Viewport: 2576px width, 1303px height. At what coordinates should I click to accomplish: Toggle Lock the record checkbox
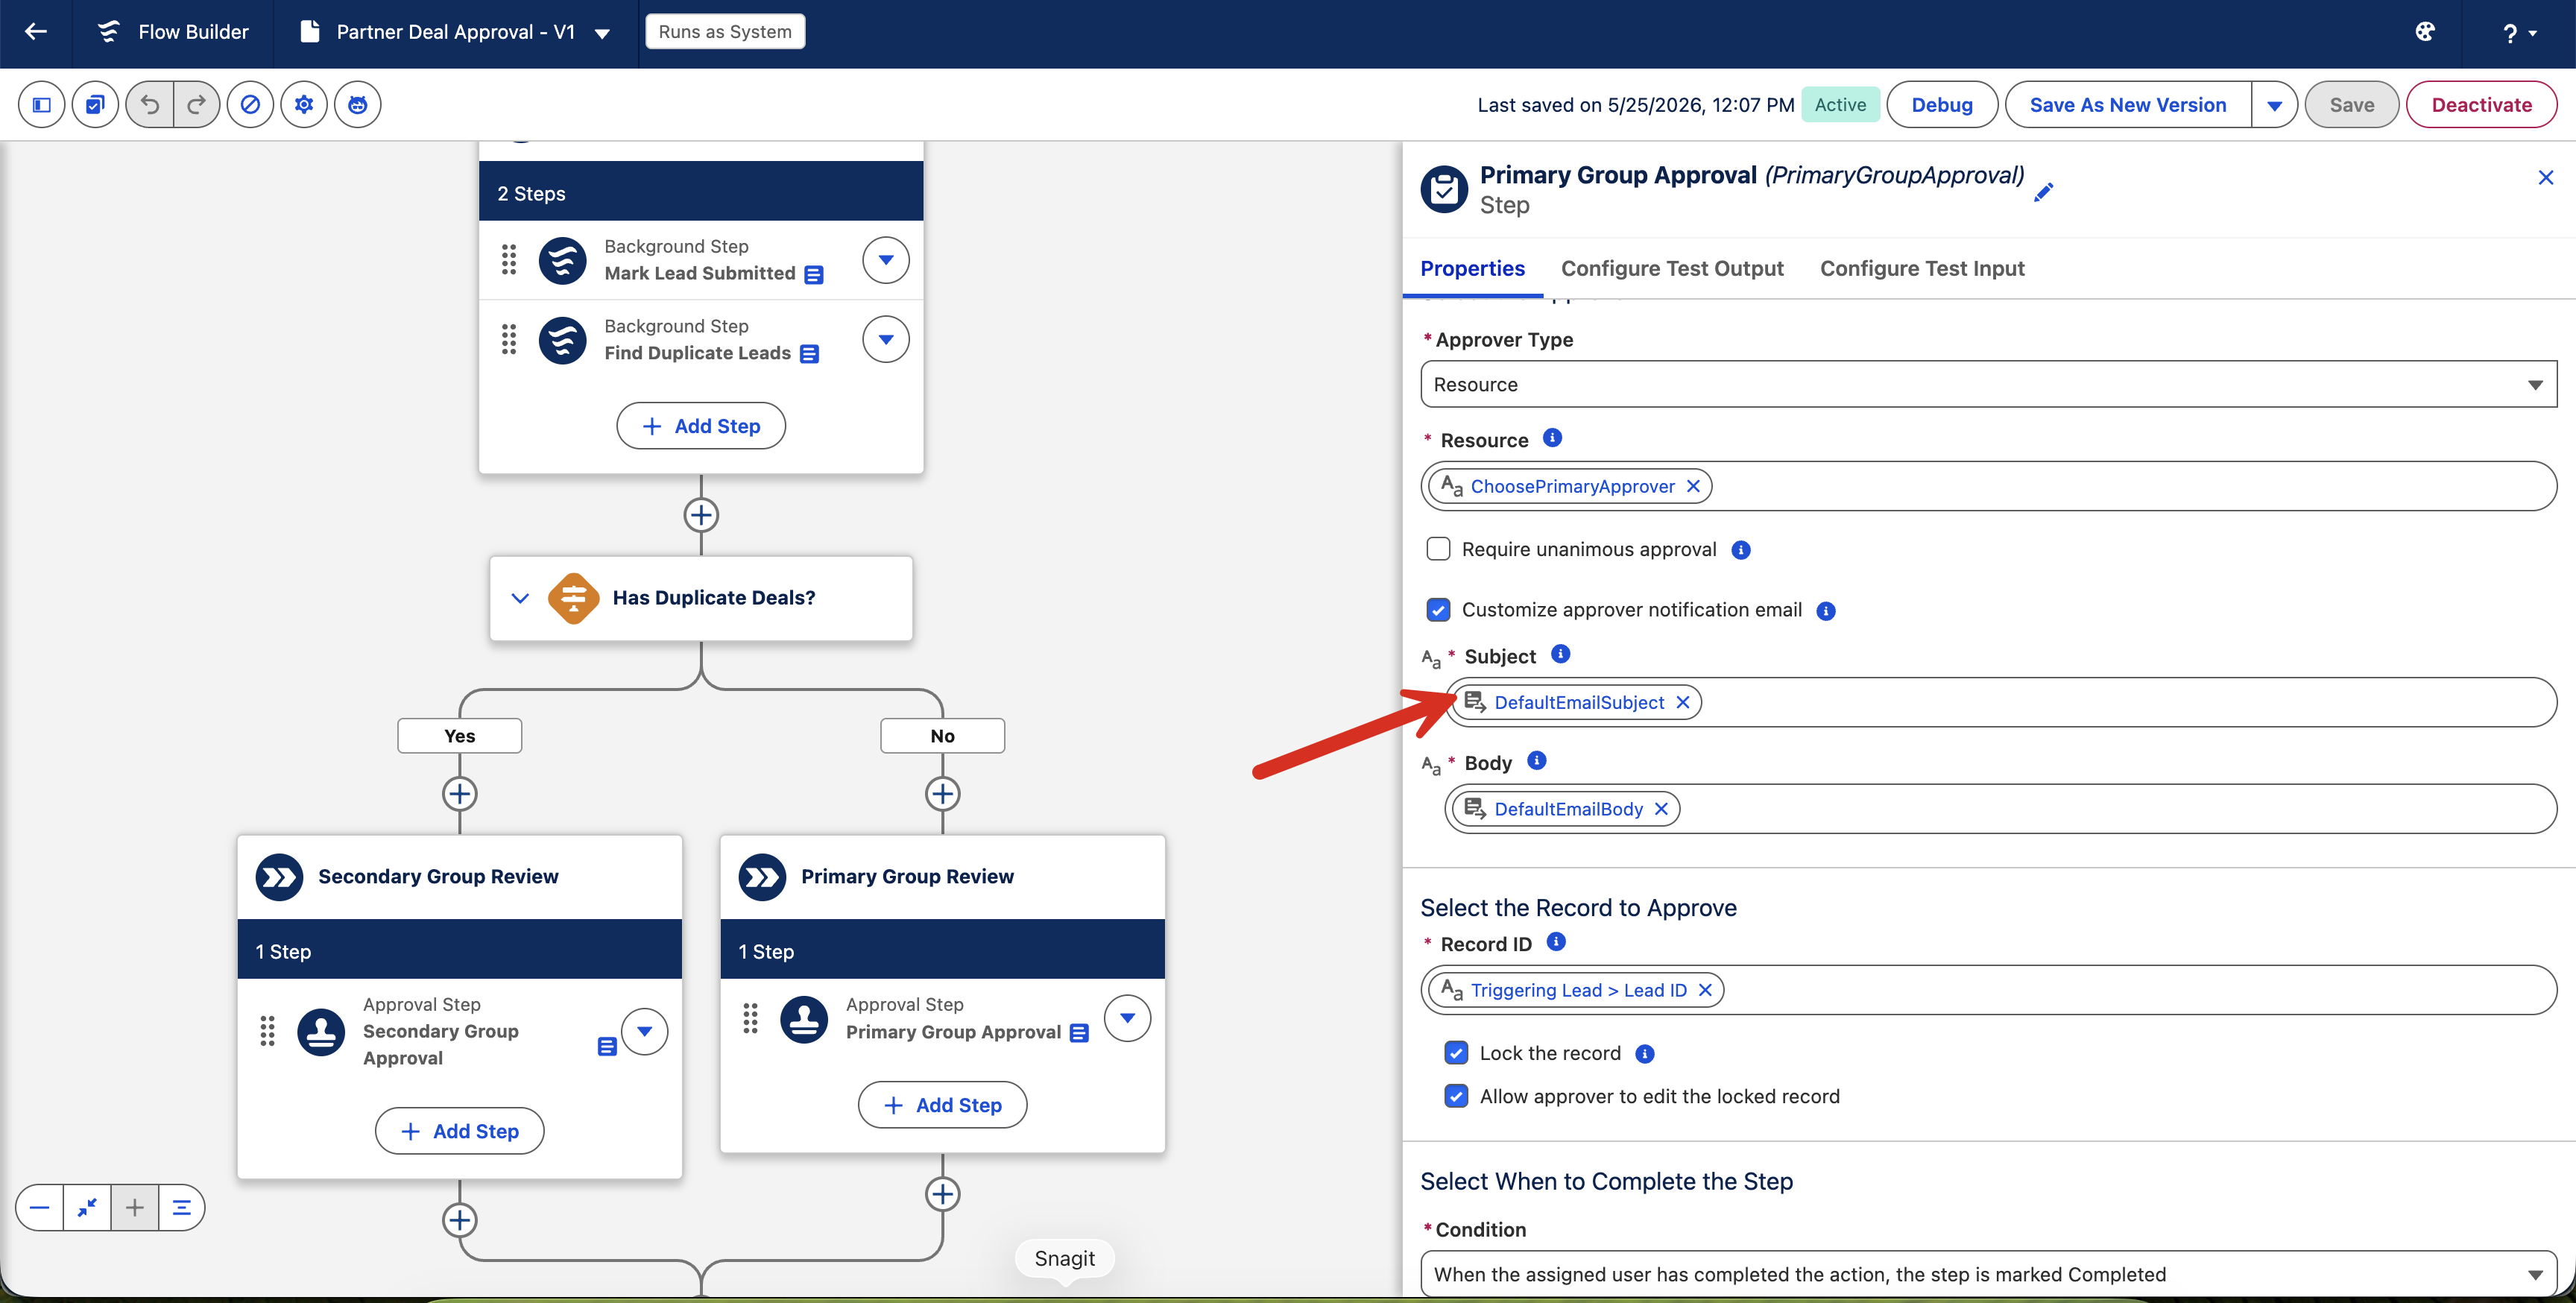tap(1456, 1053)
